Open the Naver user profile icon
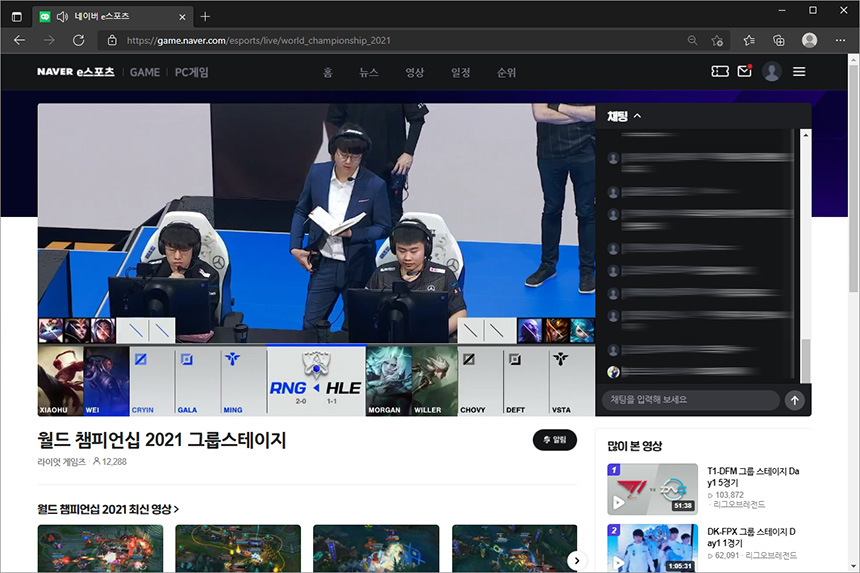This screenshot has width=860, height=573. point(772,72)
